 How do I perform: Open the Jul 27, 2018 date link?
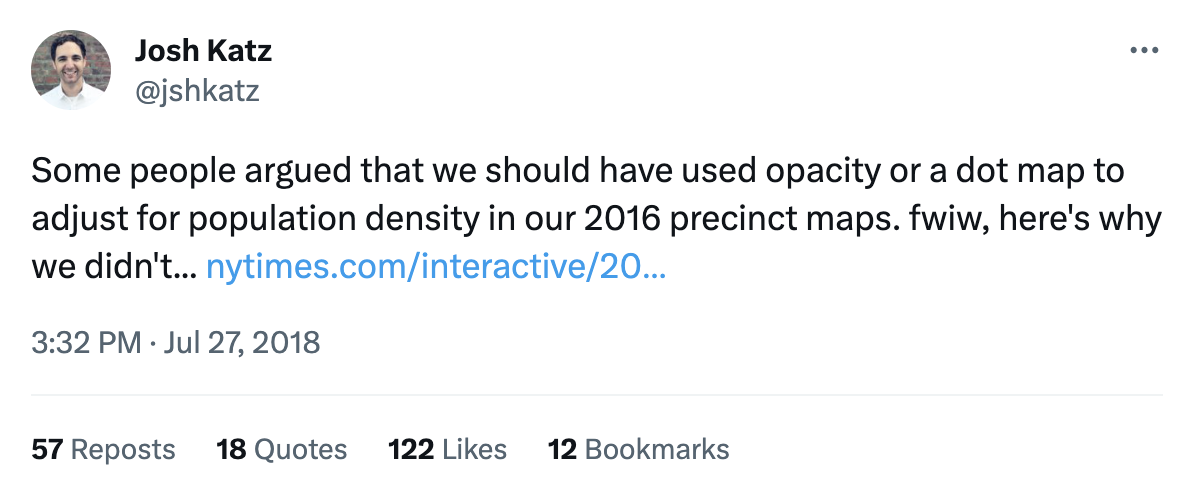coord(242,343)
